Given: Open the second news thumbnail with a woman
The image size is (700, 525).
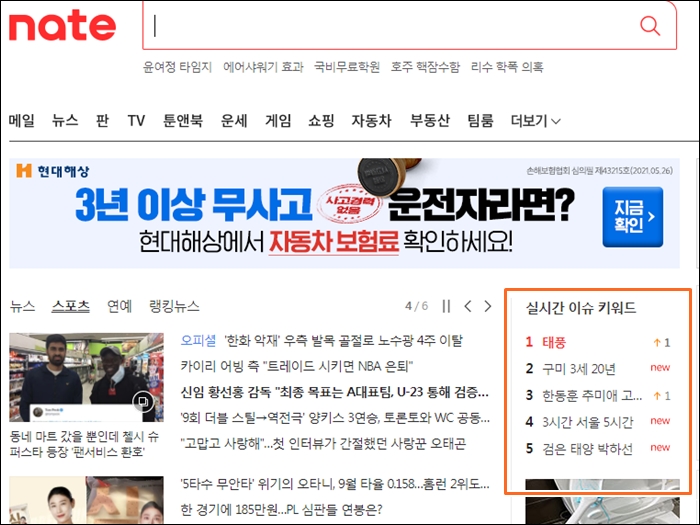Looking at the screenshot, I should [86, 500].
